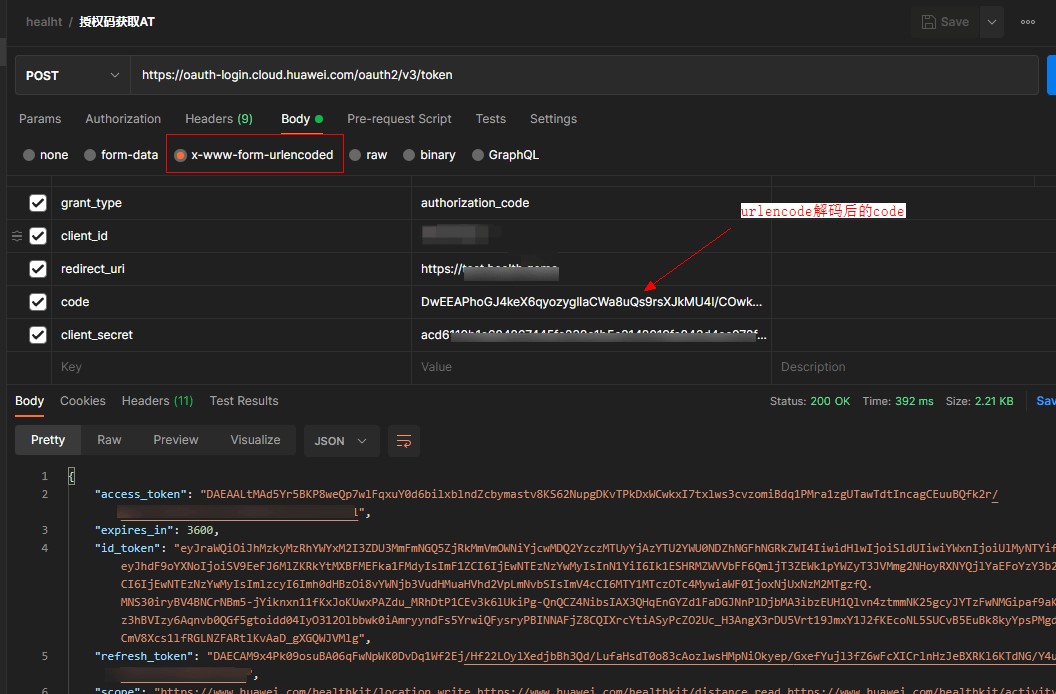
Task: Click the "access_token" key in response
Action: coord(141,494)
